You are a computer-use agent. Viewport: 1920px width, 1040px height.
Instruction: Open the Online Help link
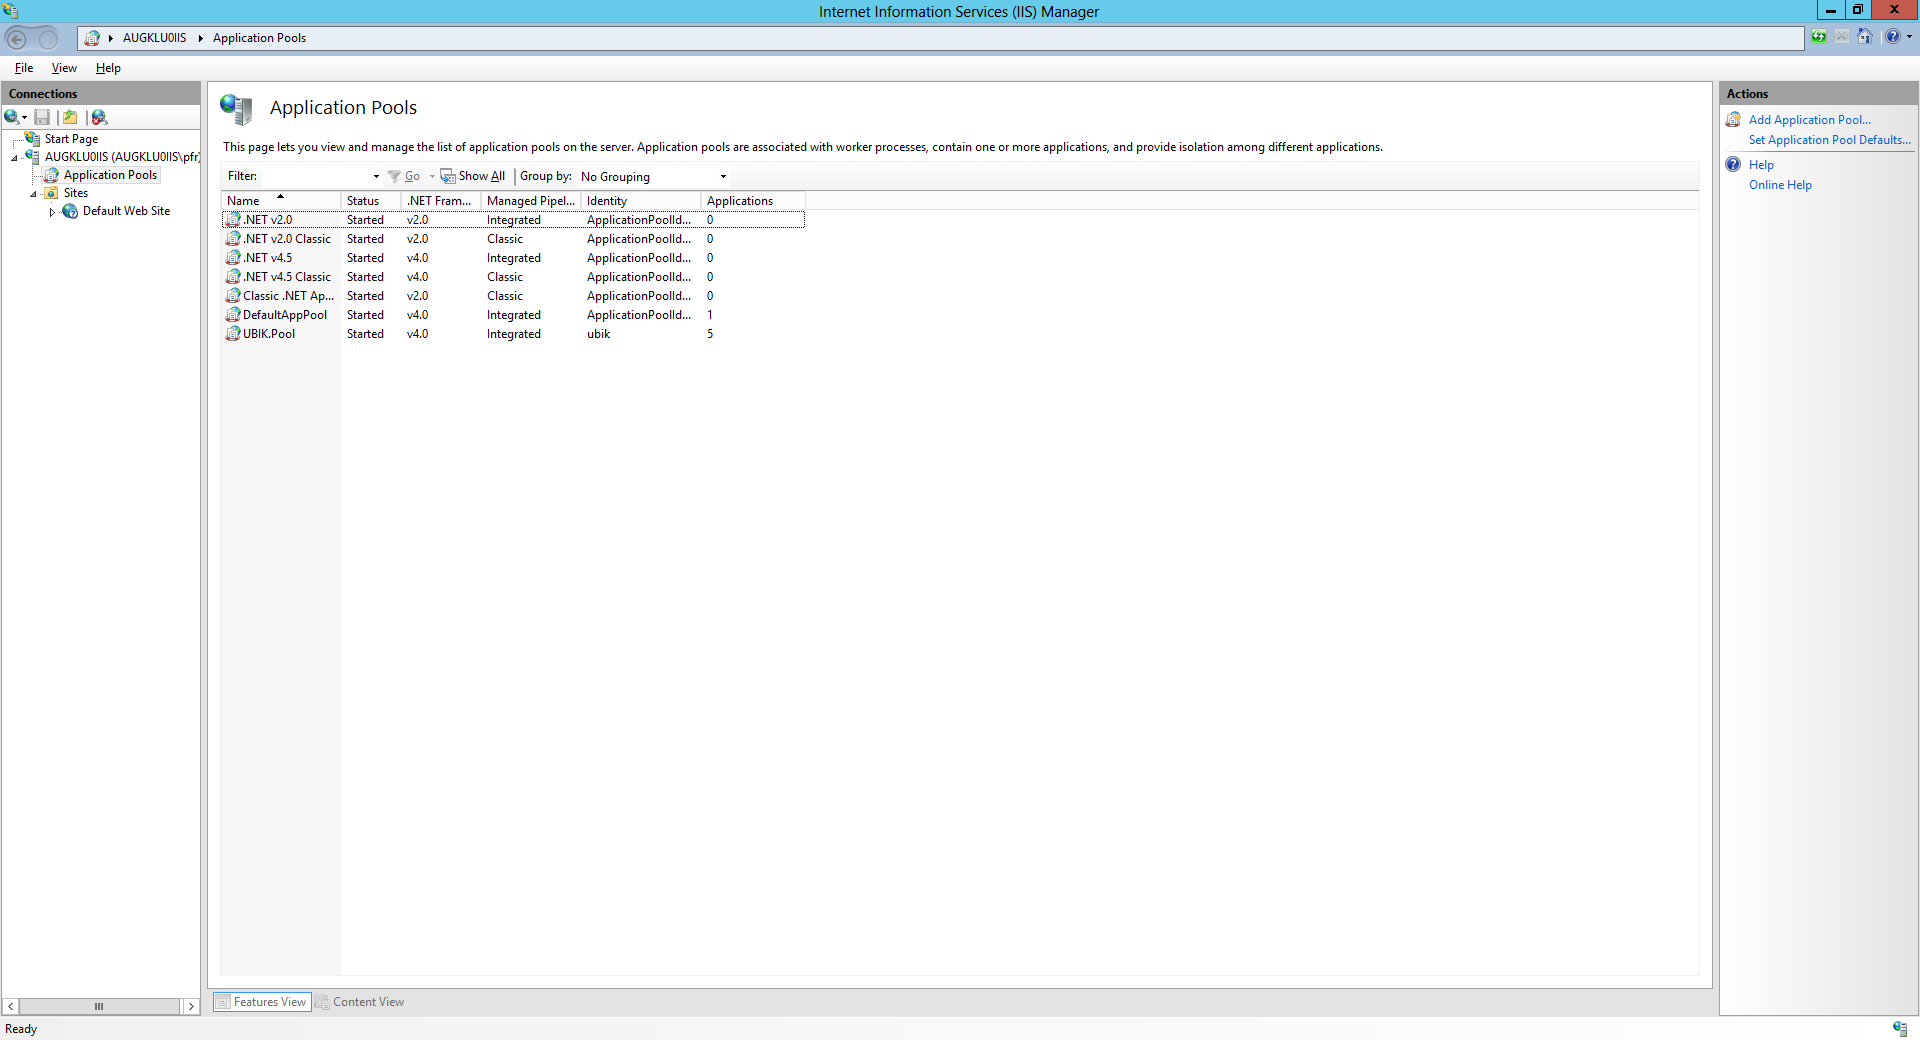(x=1780, y=185)
